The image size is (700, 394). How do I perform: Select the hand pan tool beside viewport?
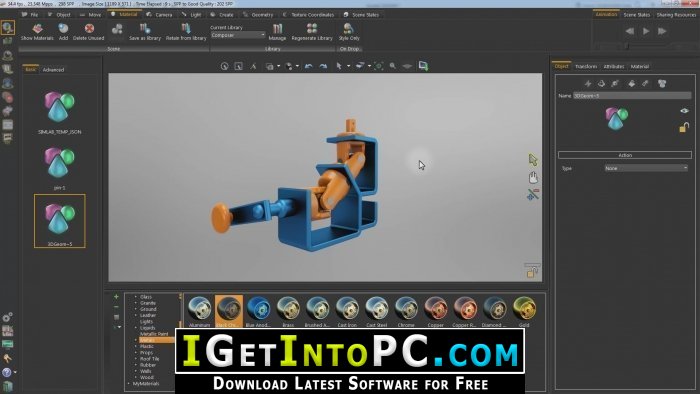tap(533, 177)
